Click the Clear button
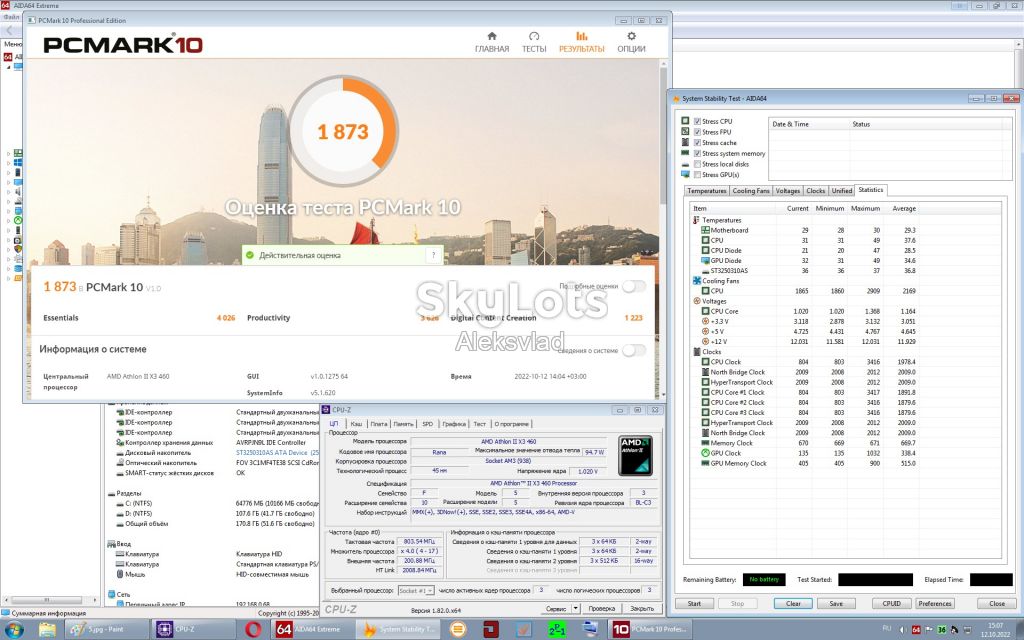This screenshot has width=1024, height=640. (793, 603)
